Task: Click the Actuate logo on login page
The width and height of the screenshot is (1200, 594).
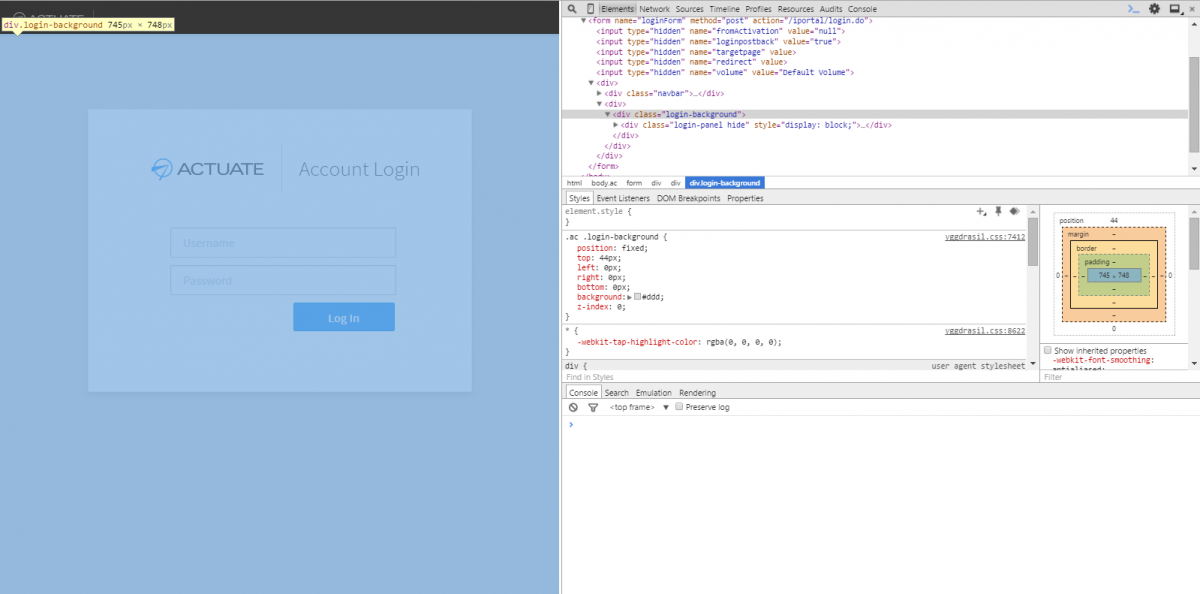Action: click(x=208, y=168)
